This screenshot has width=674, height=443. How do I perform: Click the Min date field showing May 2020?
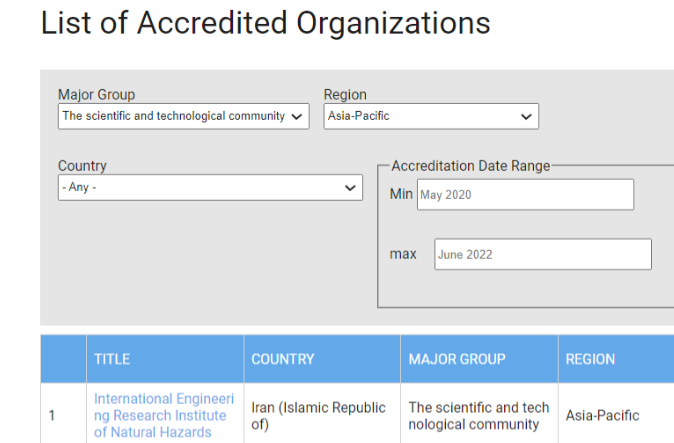tap(525, 195)
